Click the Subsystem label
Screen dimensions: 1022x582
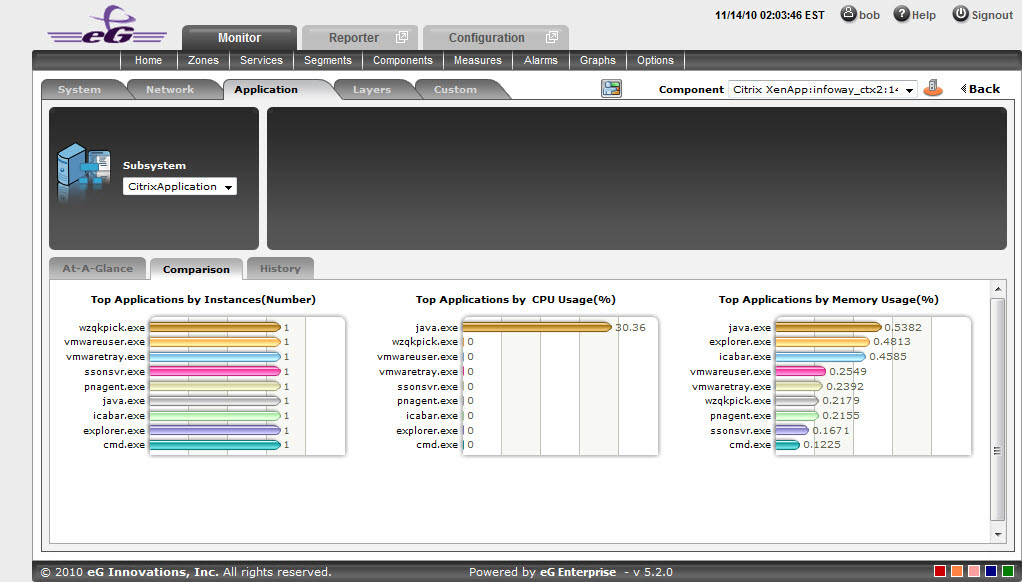point(154,166)
